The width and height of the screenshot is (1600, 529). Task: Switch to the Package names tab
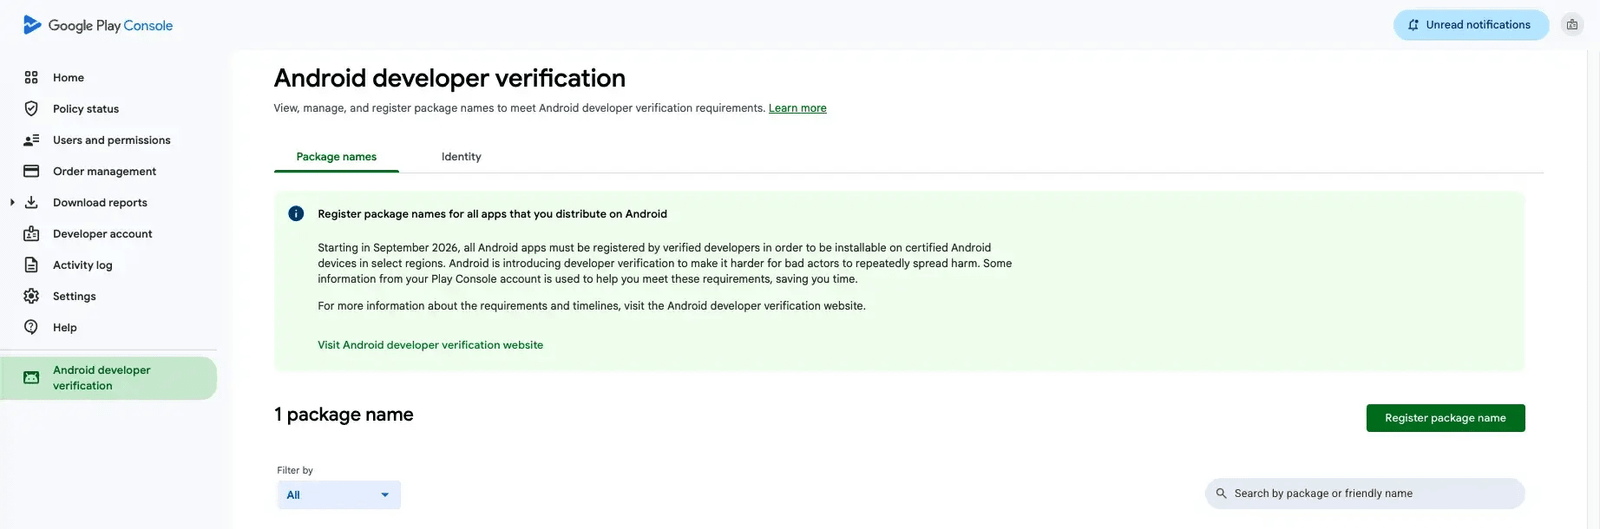[x=336, y=157]
